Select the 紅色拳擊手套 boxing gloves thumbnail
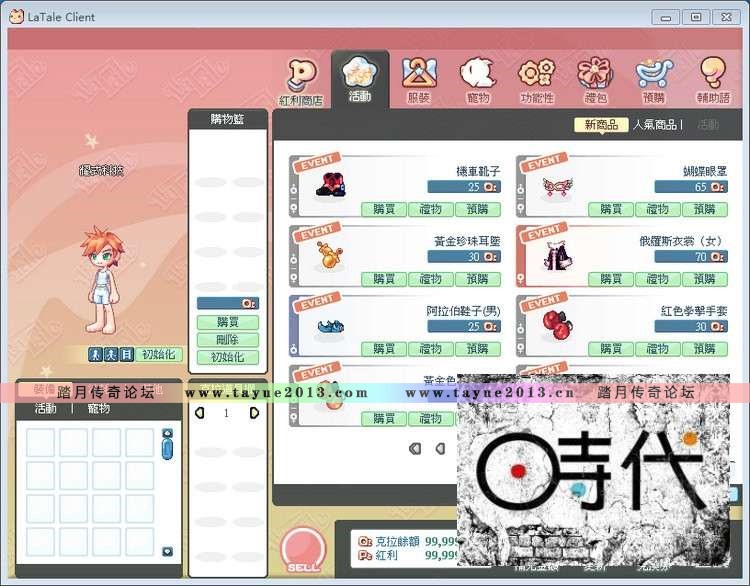The width and height of the screenshot is (750, 586). click(557, 324)
